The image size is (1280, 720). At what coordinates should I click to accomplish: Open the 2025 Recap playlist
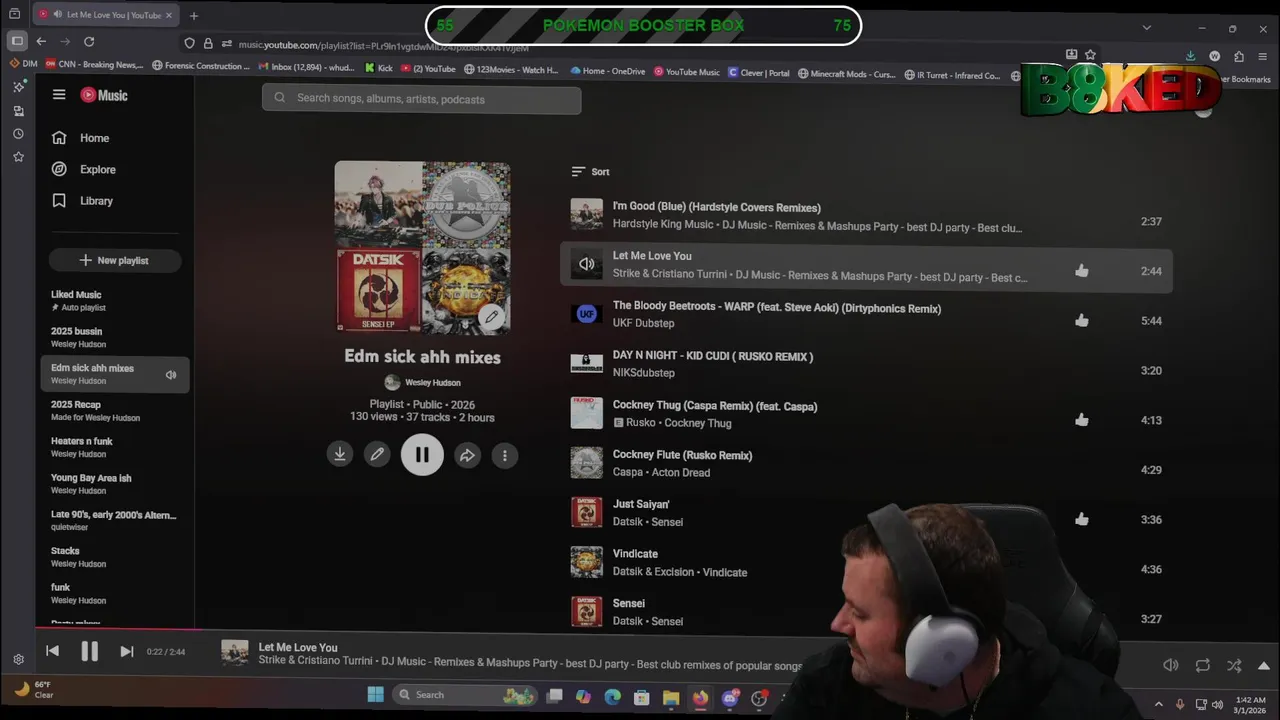coord(114,411)
